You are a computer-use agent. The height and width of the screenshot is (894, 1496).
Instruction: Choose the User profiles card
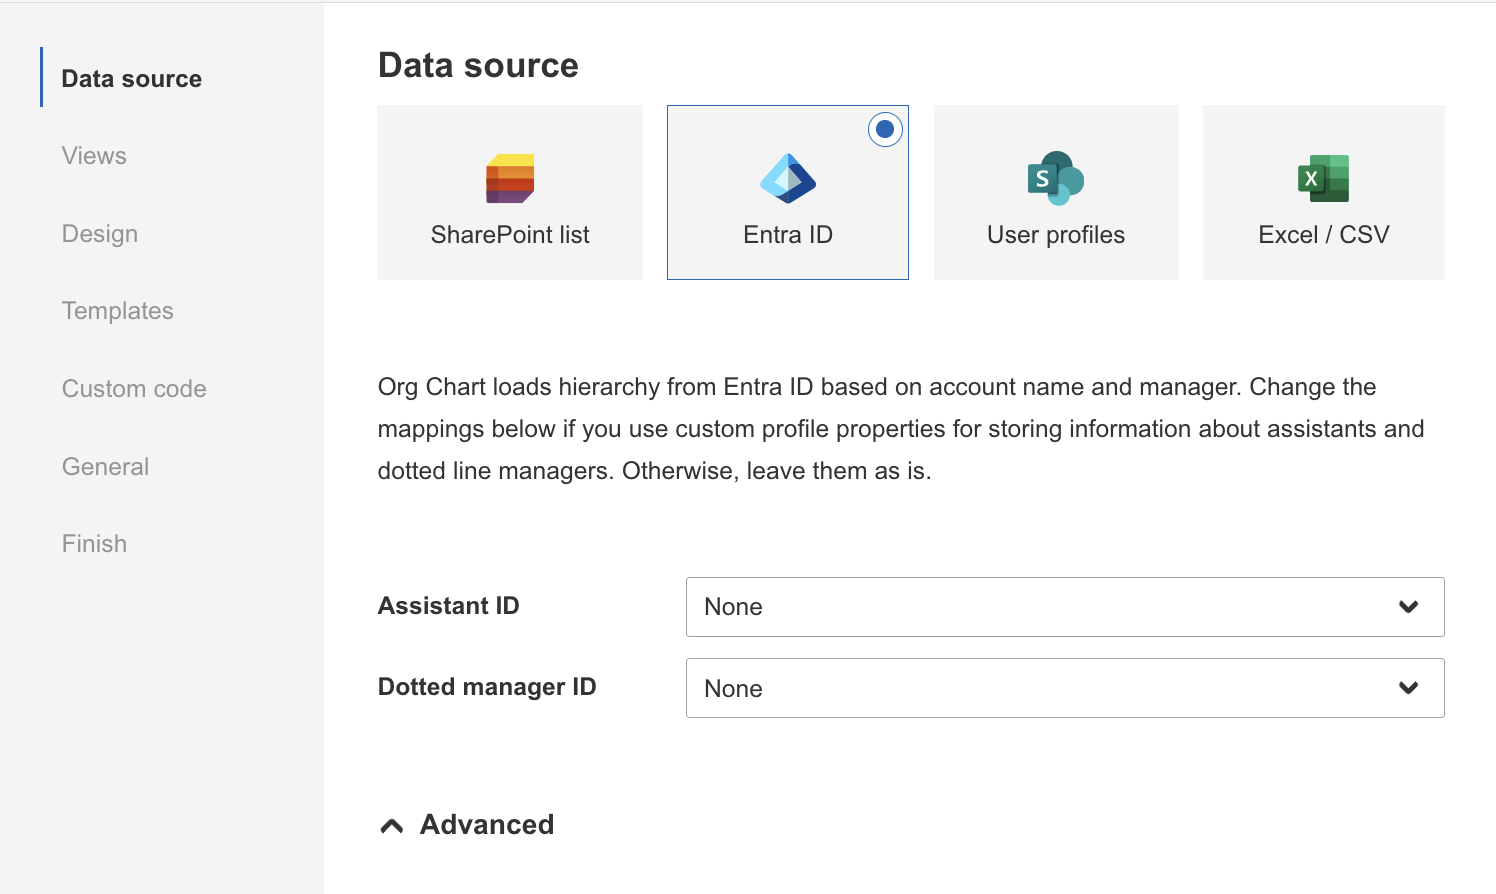(1055, 192)
